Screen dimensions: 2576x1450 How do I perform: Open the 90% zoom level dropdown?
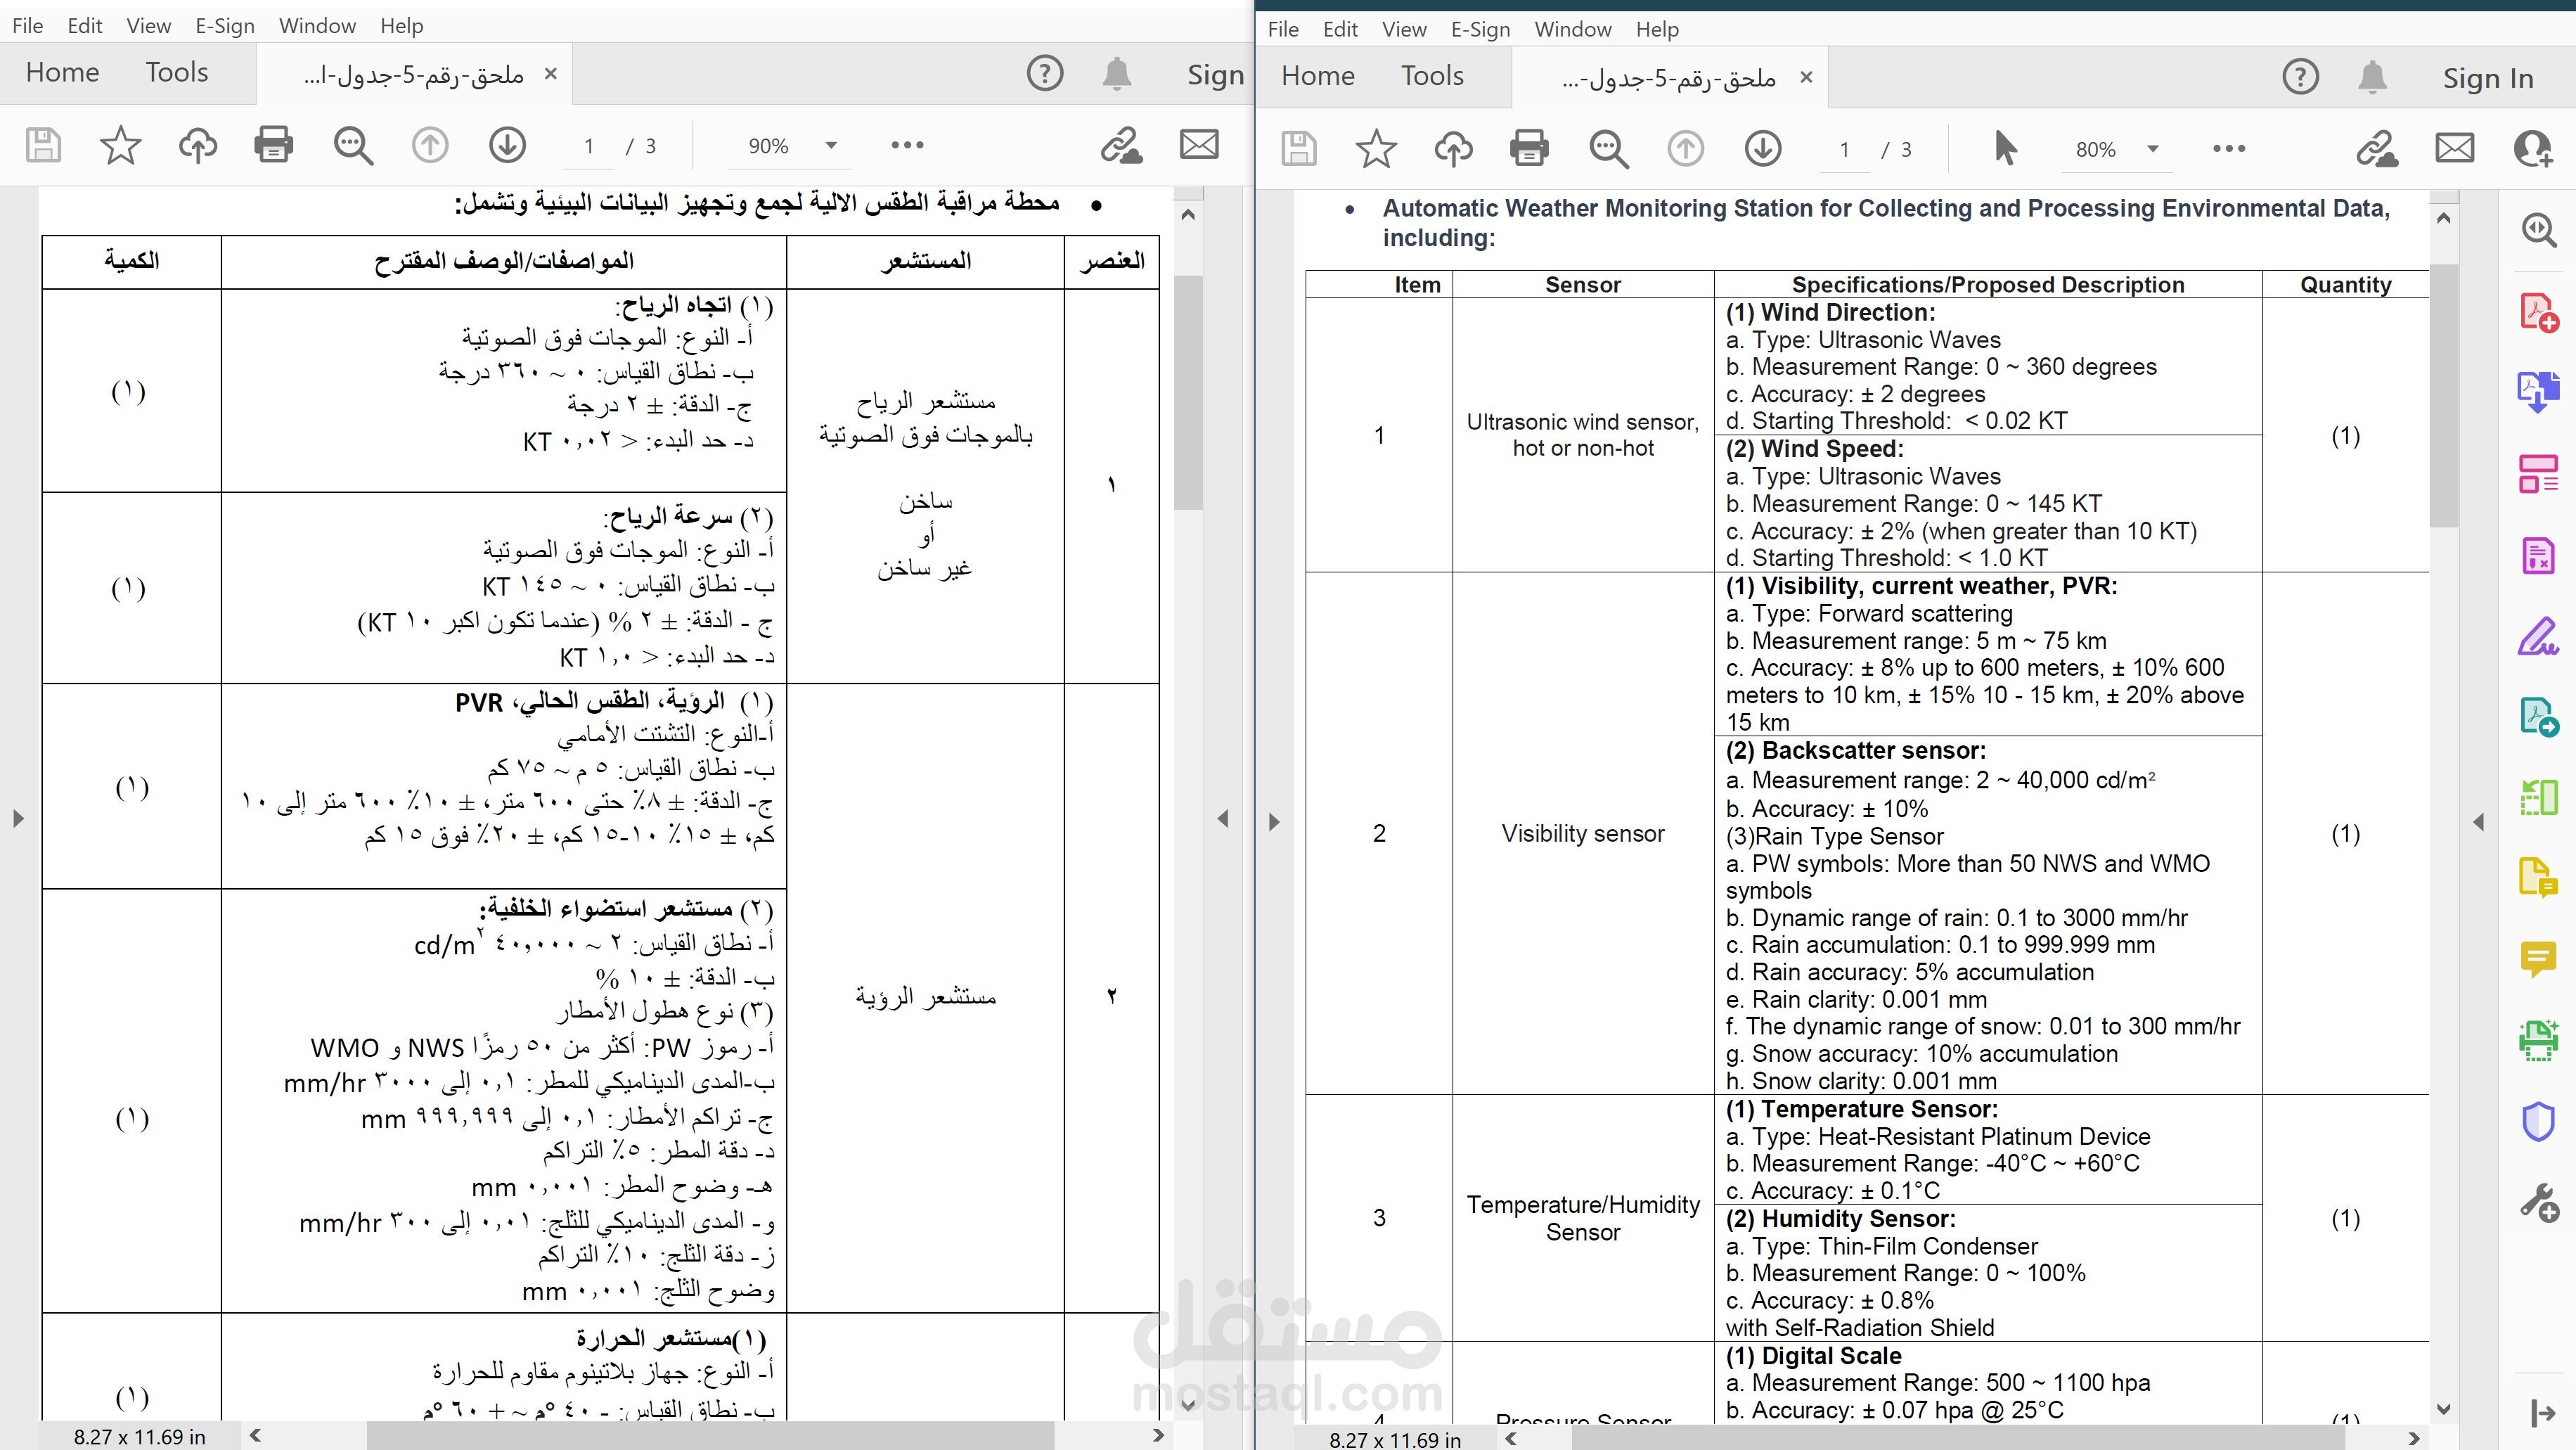[x=830, y=145]
